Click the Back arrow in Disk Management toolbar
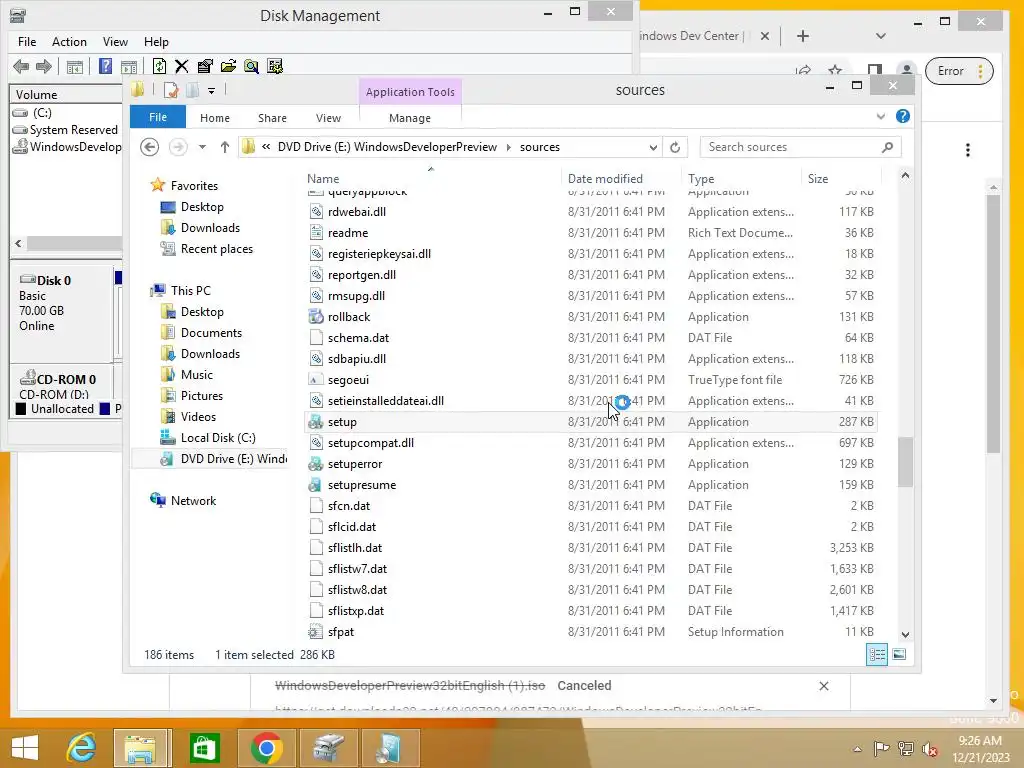1024x768 pixels. click(x=21, y=66)
